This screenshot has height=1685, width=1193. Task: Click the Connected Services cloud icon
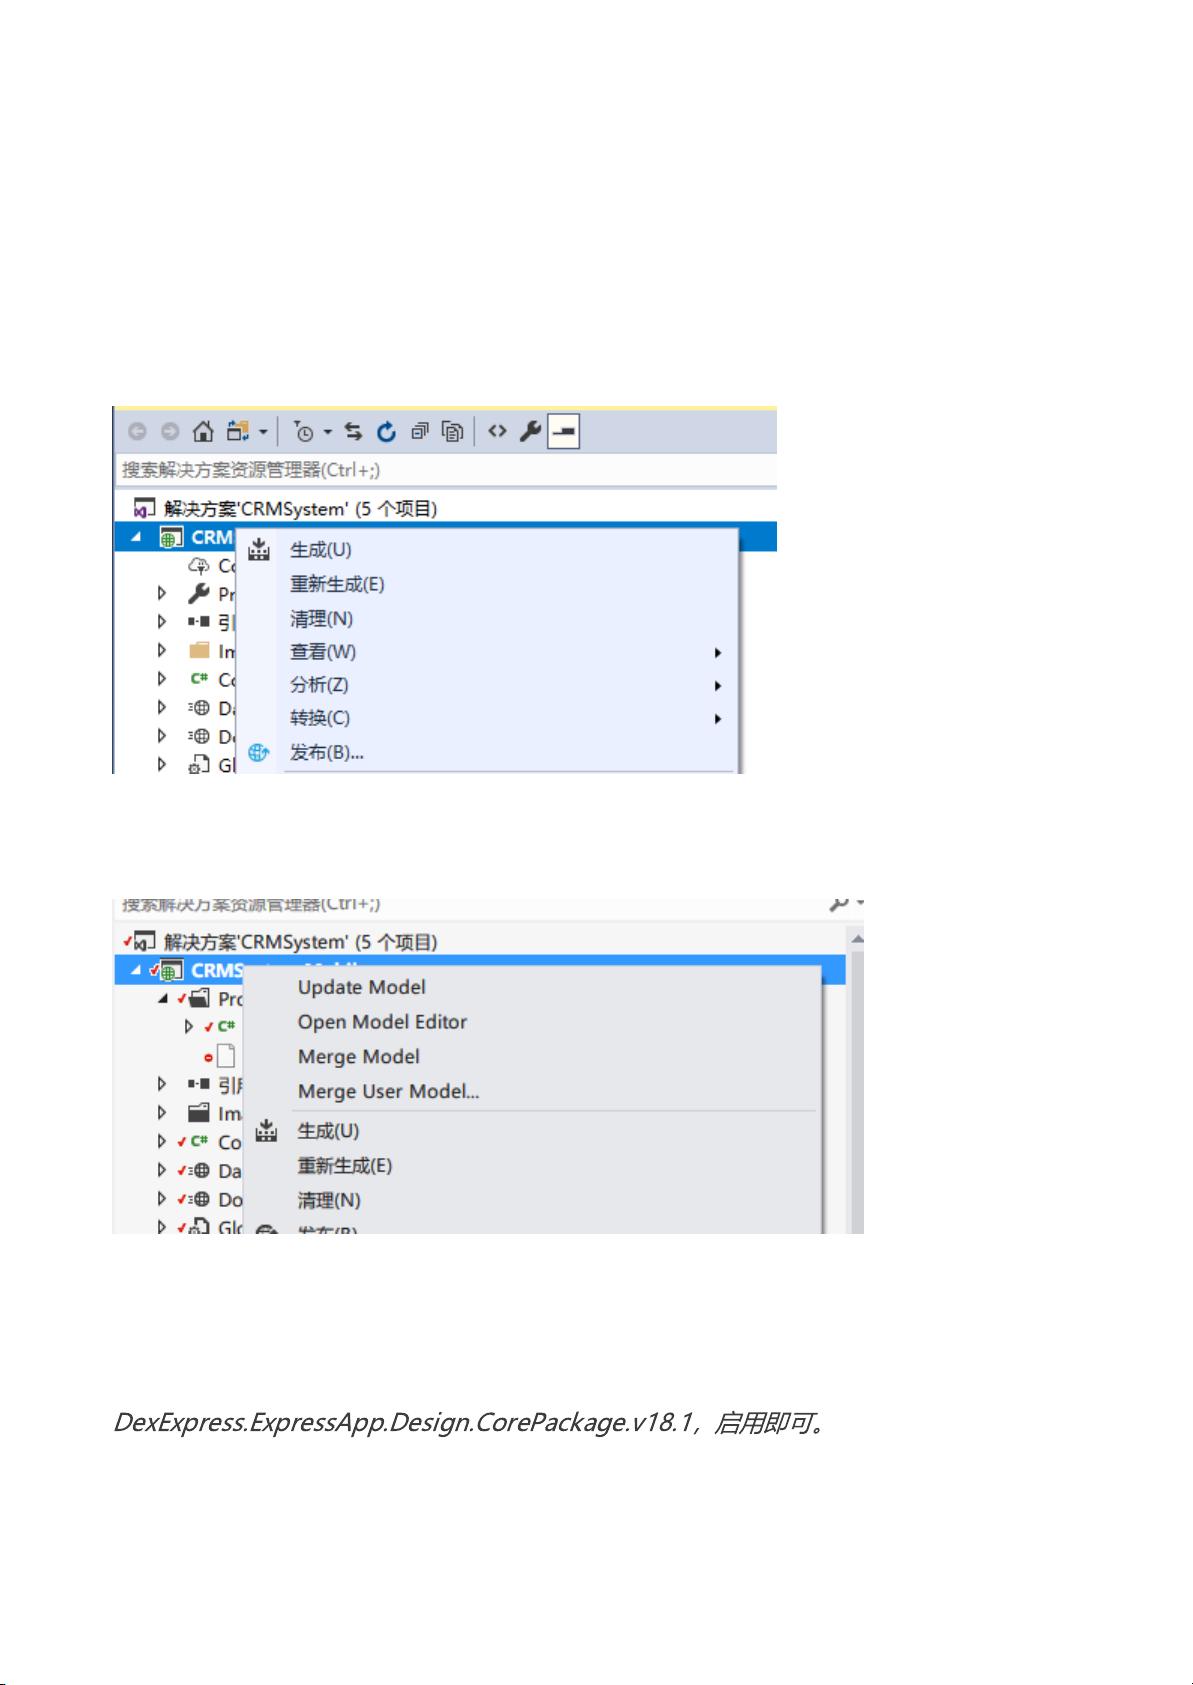tap(198, 566)
